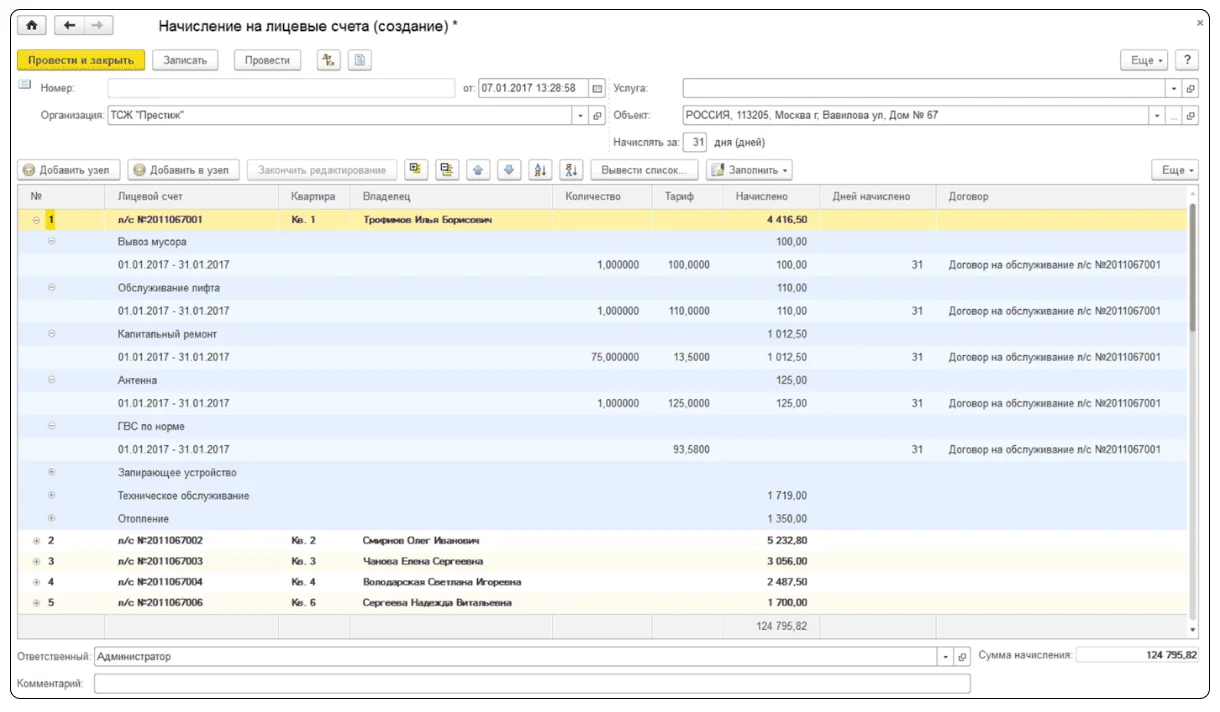
Task: Click the ellipsis selector in Объект field
Action: (x=1175, y=115)
